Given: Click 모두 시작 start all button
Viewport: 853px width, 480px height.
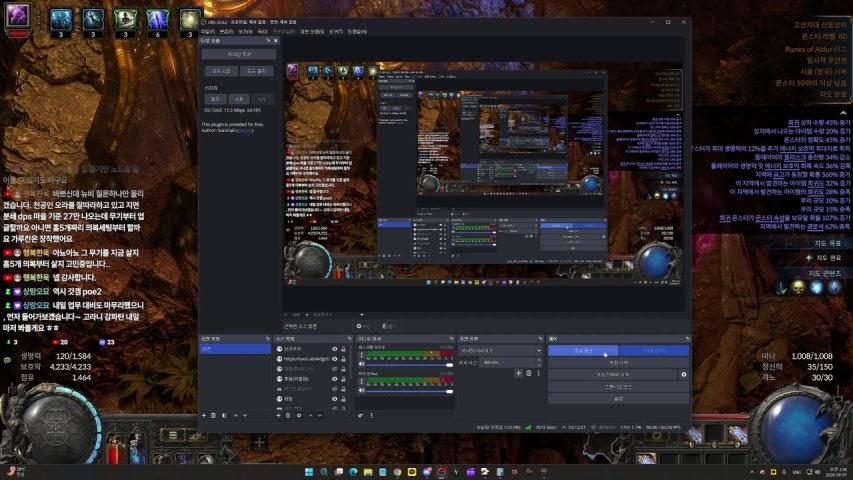Looking at the screenshot, I should point(221,71).
